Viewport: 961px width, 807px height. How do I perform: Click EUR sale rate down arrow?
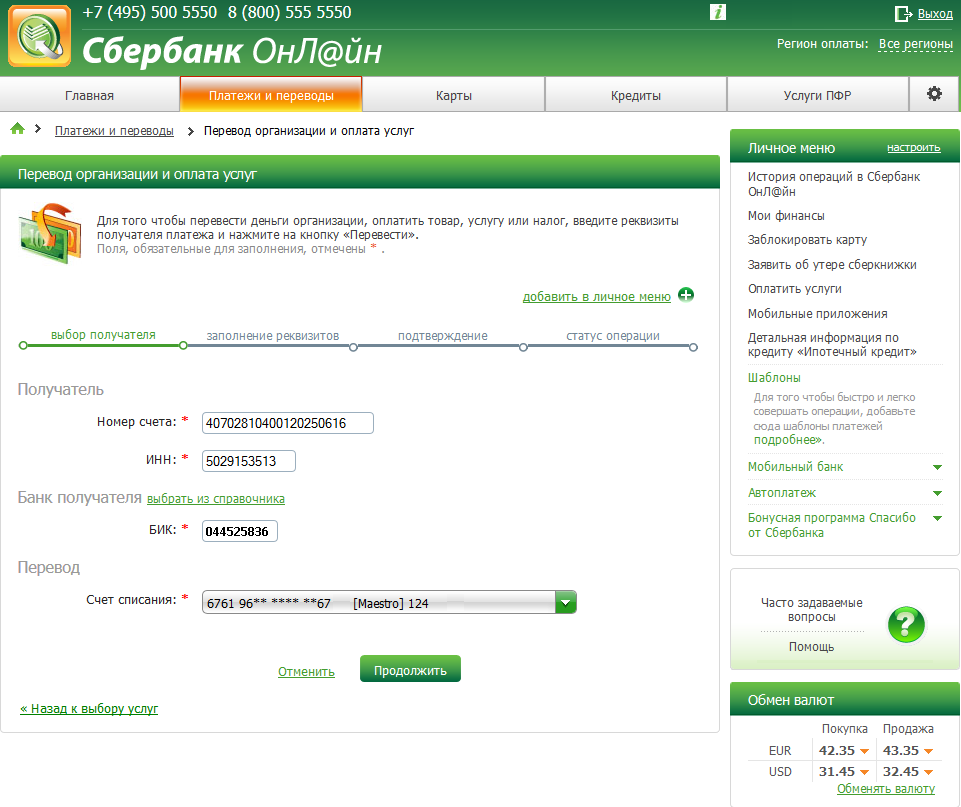[x=928, y=751]
